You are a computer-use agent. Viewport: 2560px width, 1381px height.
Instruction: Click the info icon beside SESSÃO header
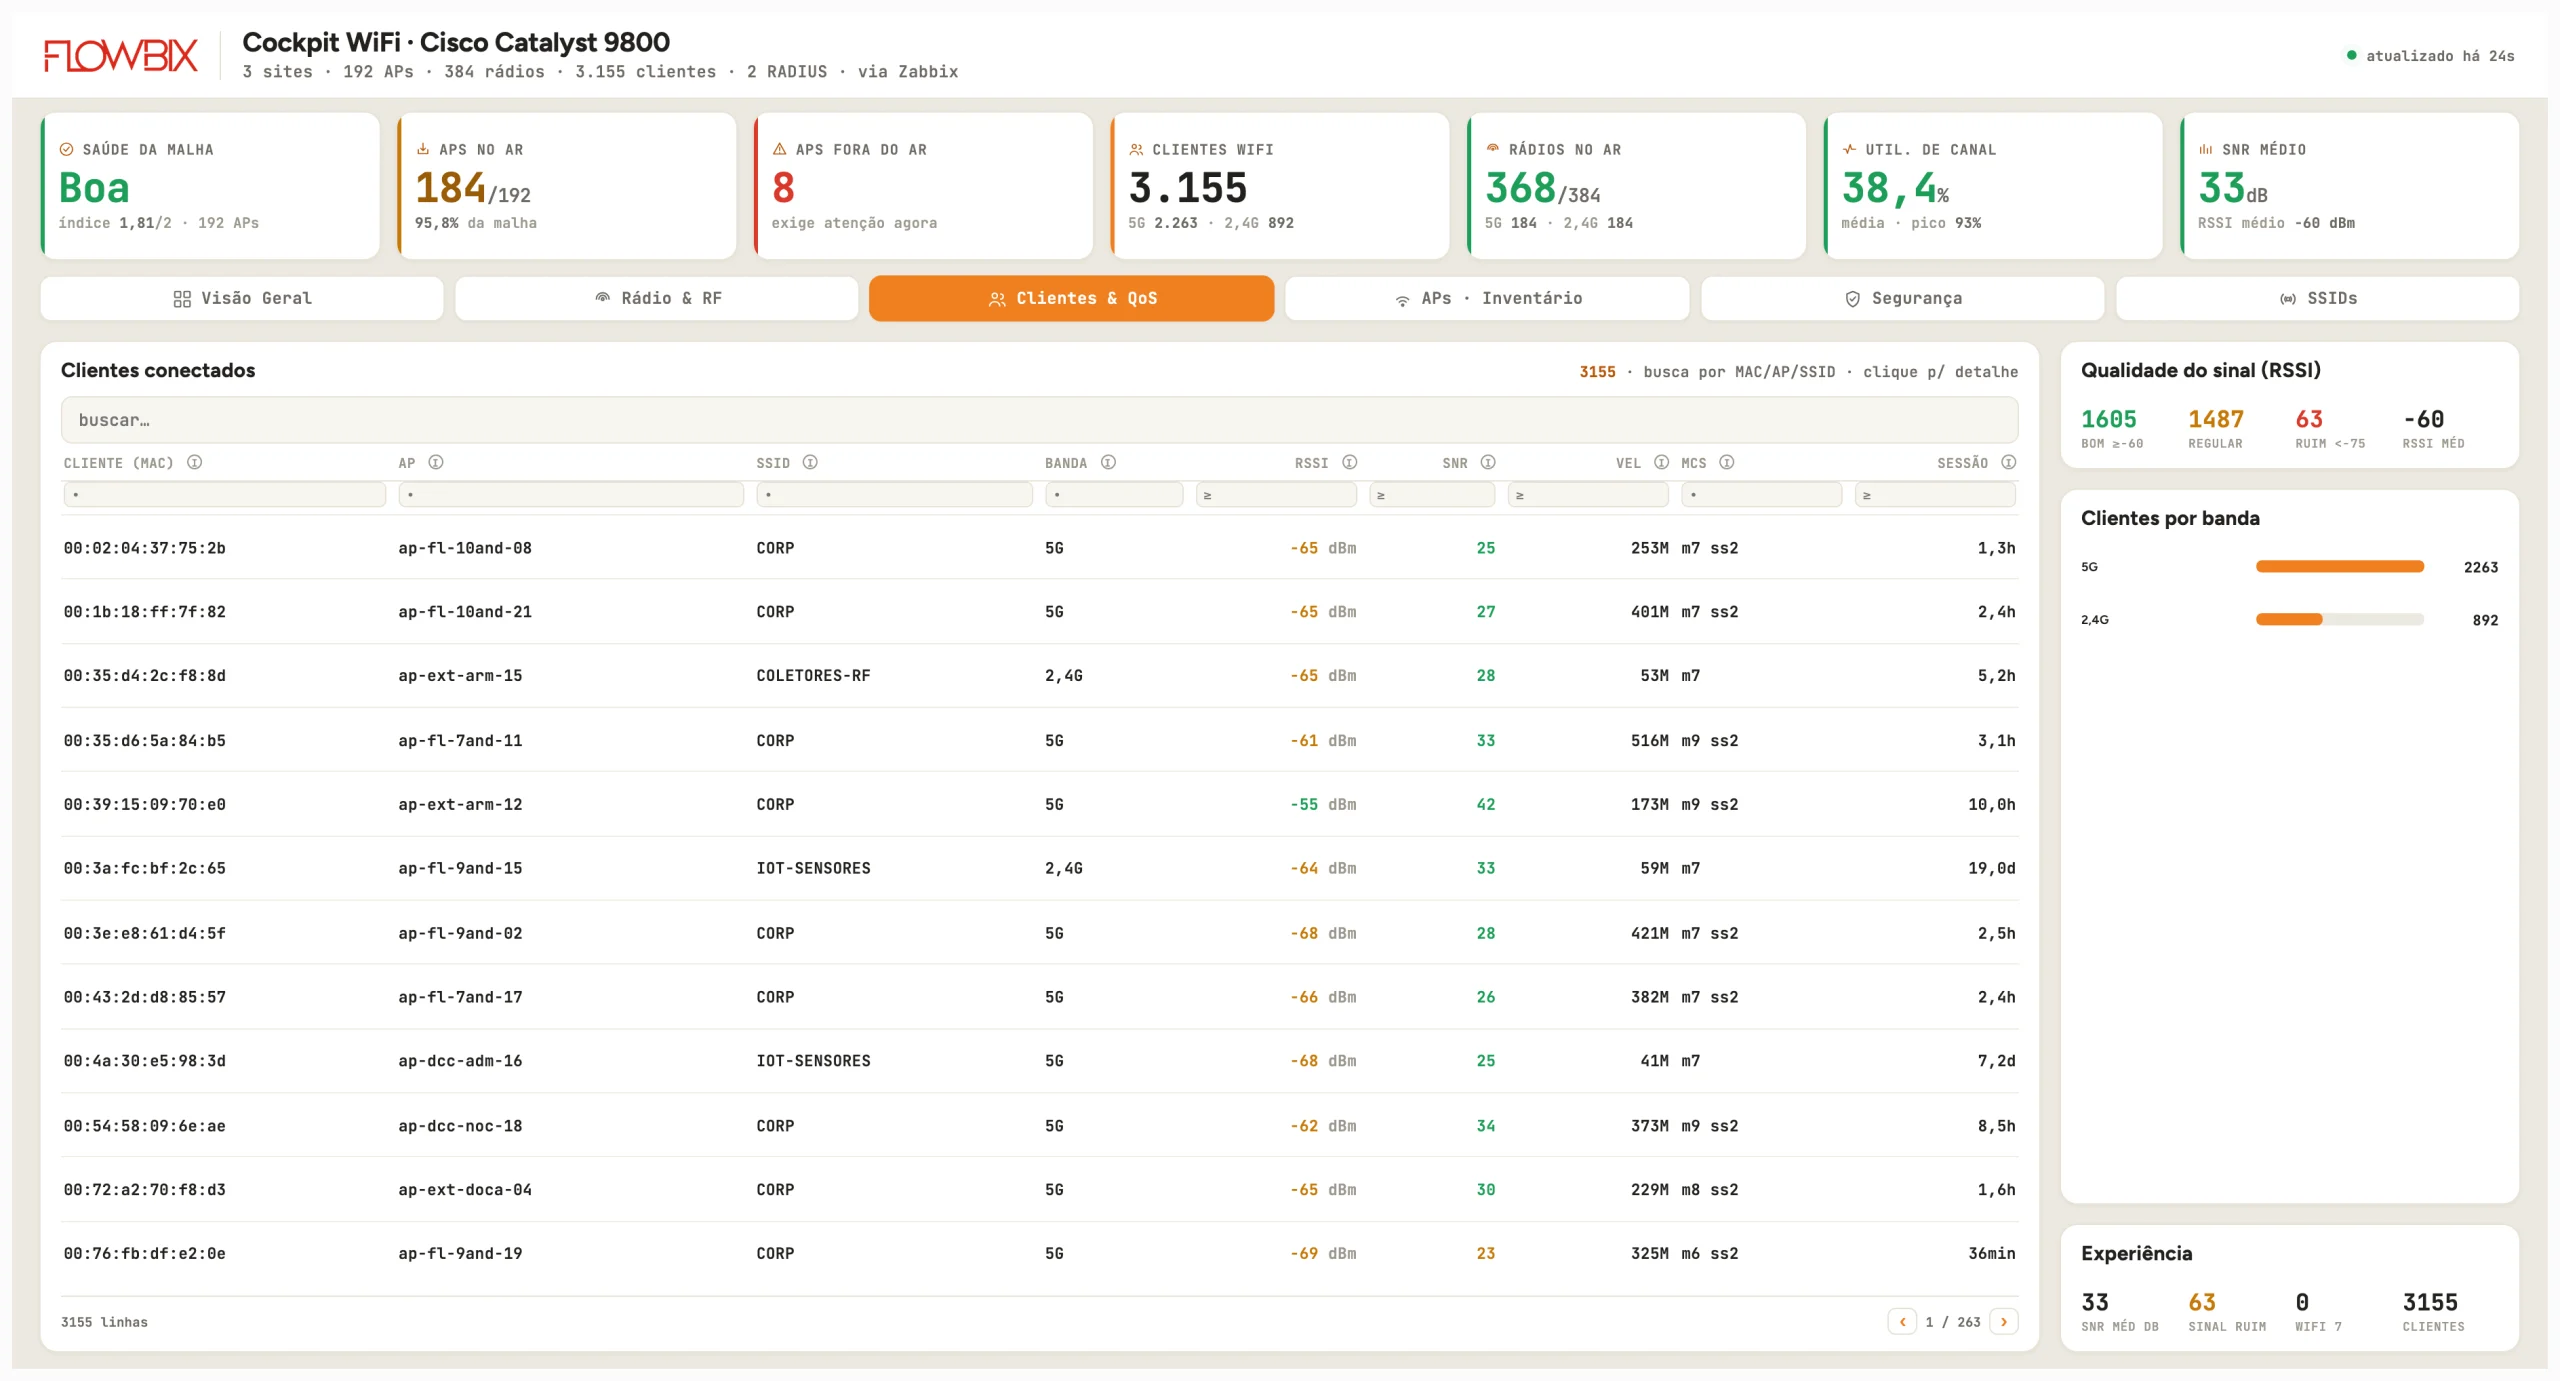[x=2008, y=462]
